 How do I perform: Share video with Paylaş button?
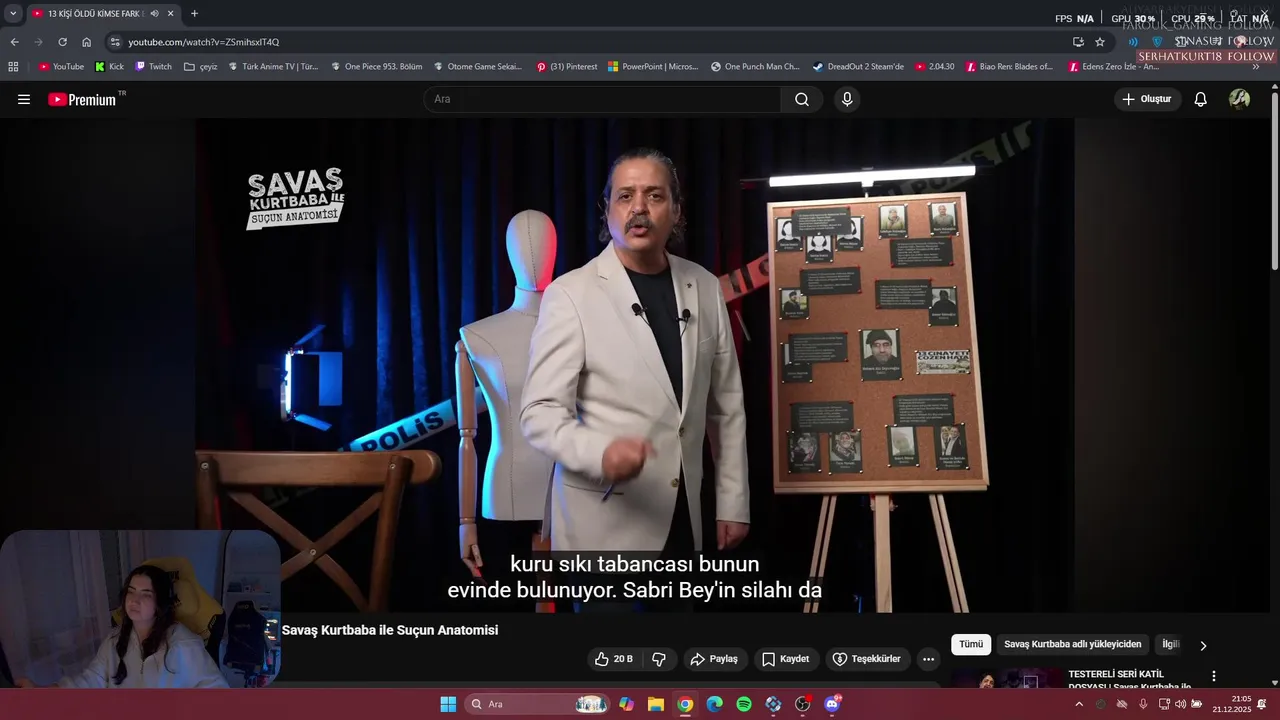tap(714, 659)
